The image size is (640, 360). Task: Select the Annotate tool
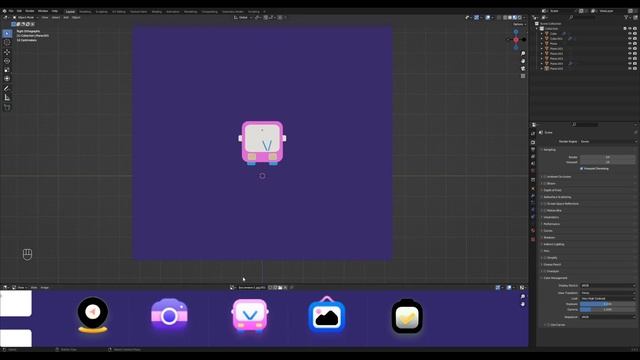[x=7, y=89]
